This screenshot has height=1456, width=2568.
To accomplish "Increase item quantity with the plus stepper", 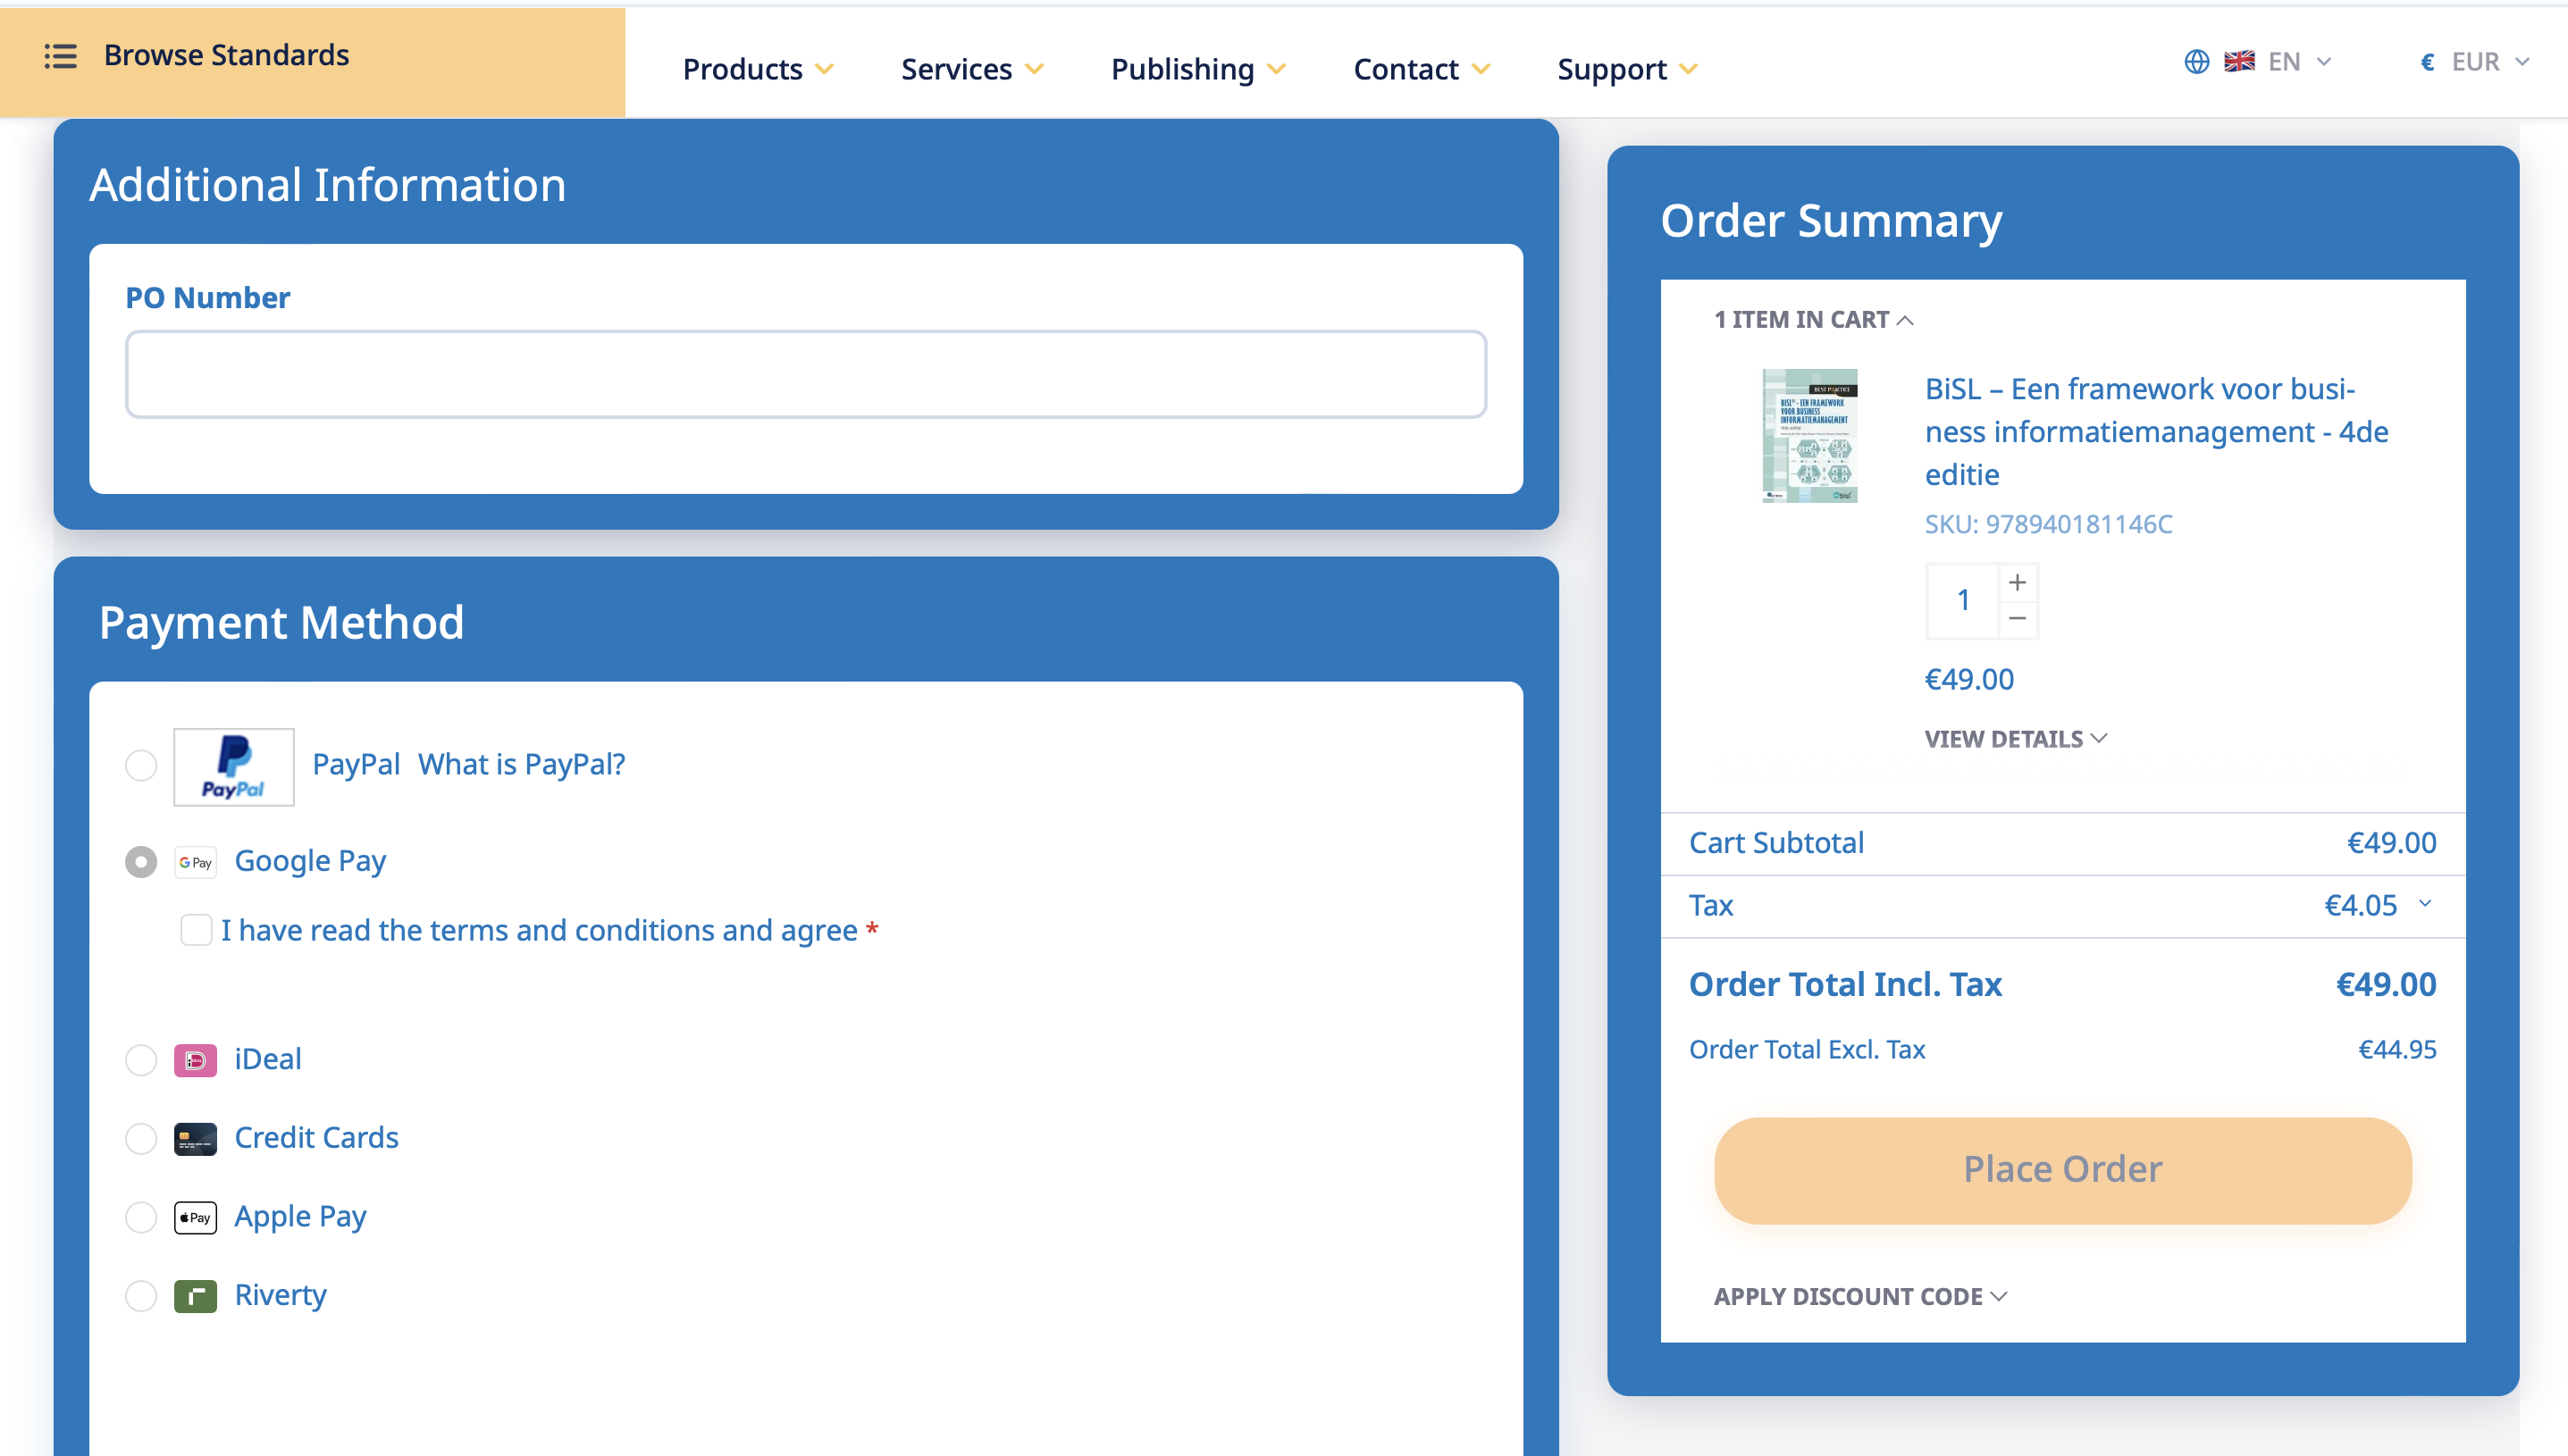I will 2017,582.
